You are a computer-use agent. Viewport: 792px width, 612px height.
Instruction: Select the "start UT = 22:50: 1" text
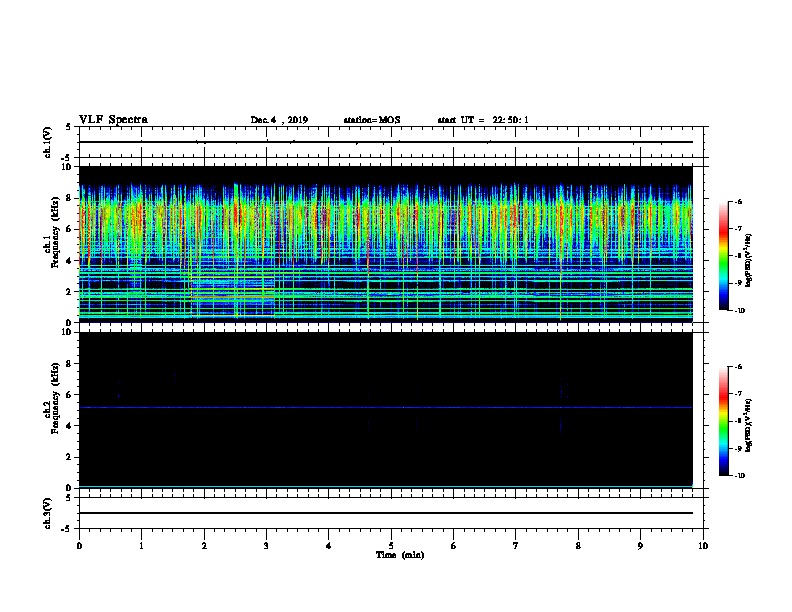click(483, 120)
